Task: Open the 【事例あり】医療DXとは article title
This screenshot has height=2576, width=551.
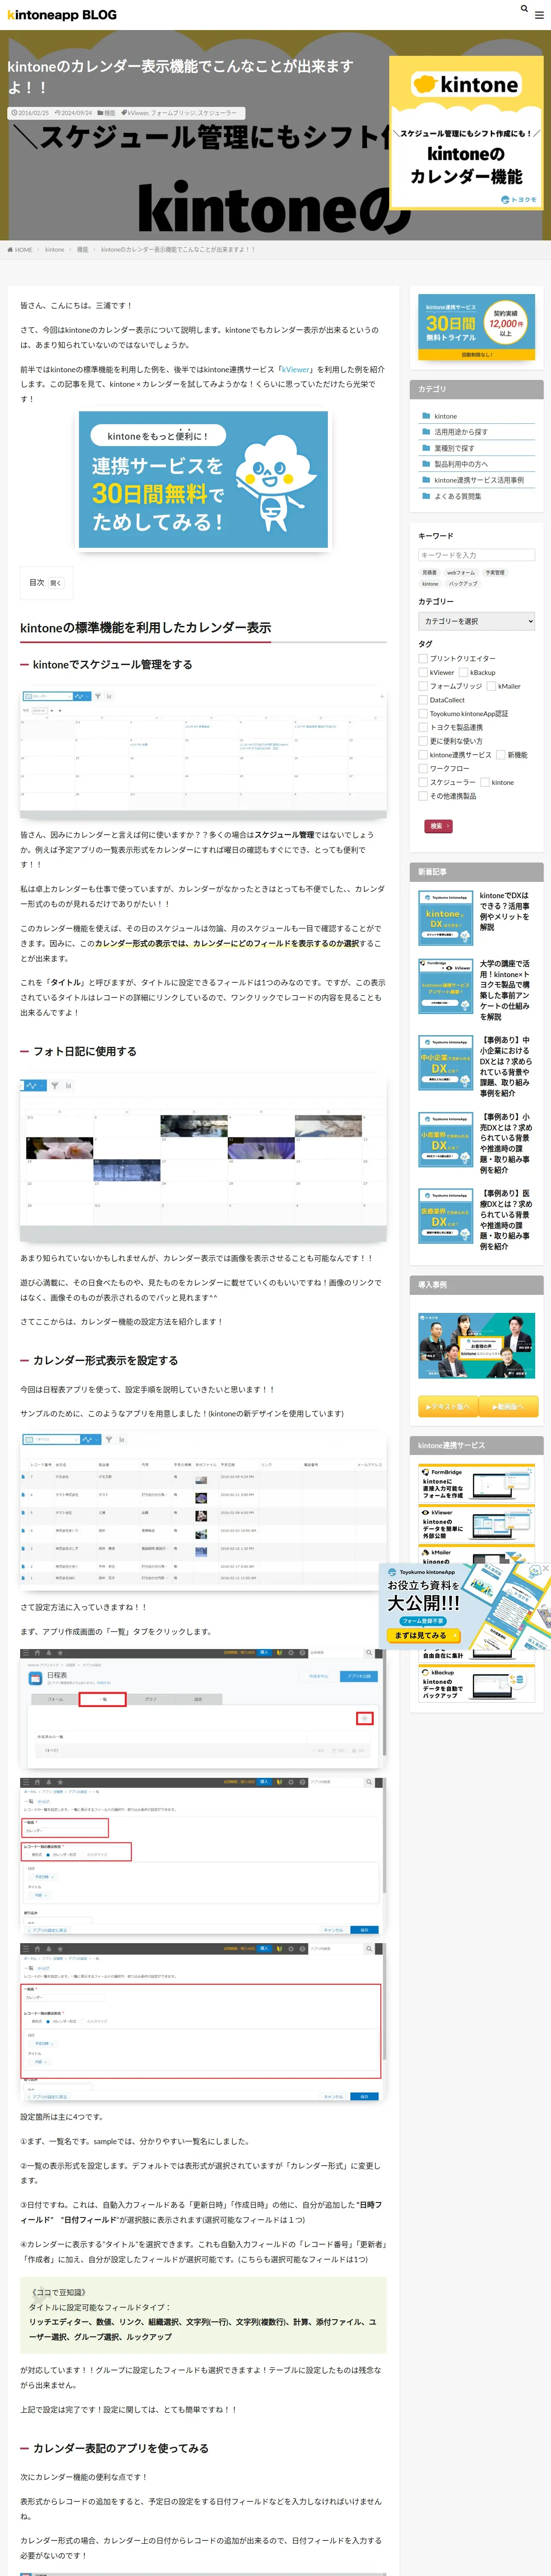Action: point(506,1220)
